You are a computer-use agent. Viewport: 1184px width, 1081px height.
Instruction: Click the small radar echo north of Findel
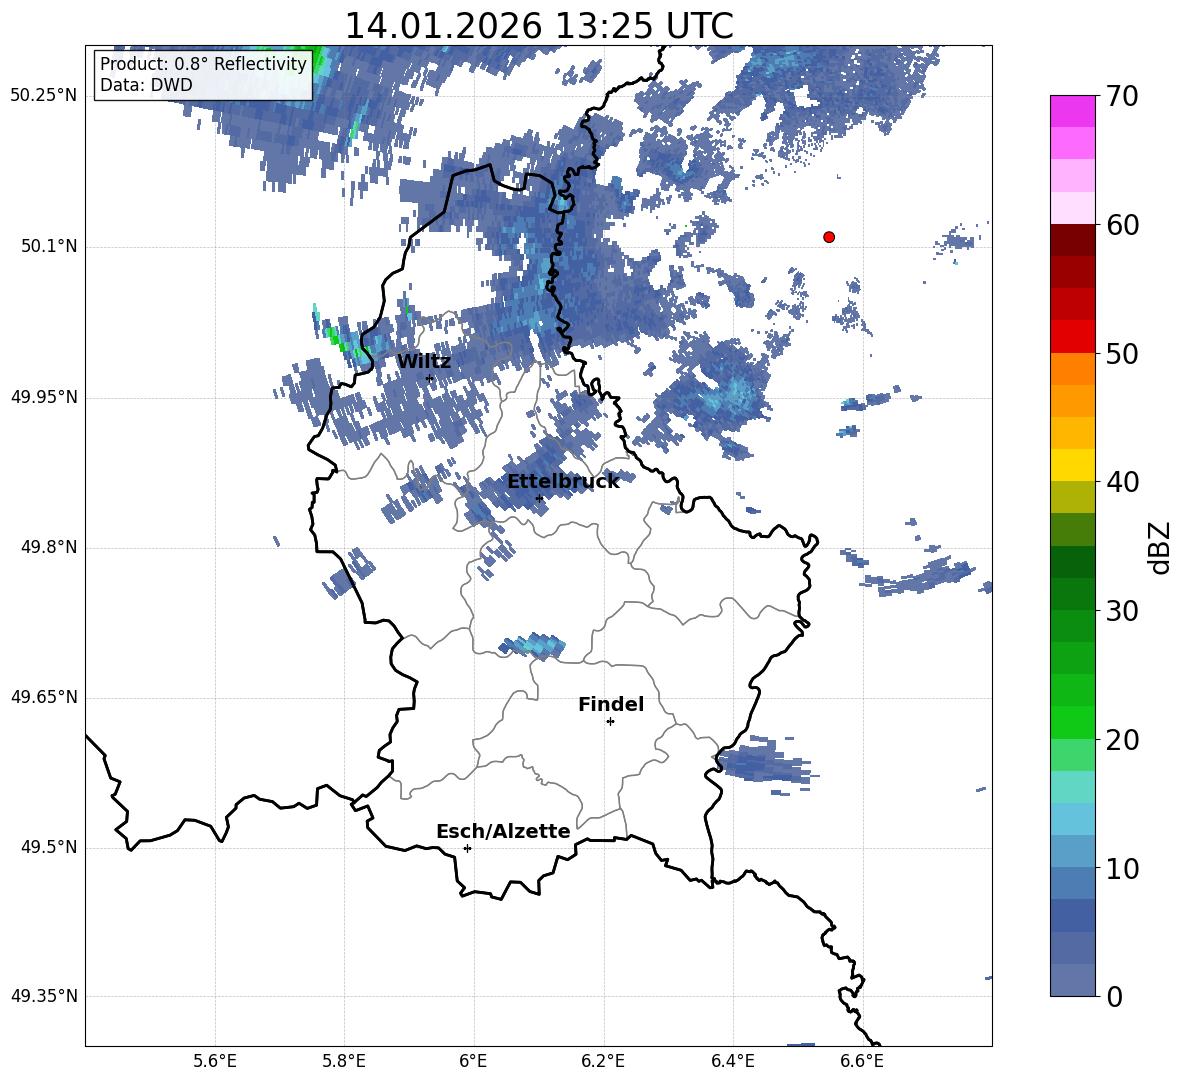(532, 645)
